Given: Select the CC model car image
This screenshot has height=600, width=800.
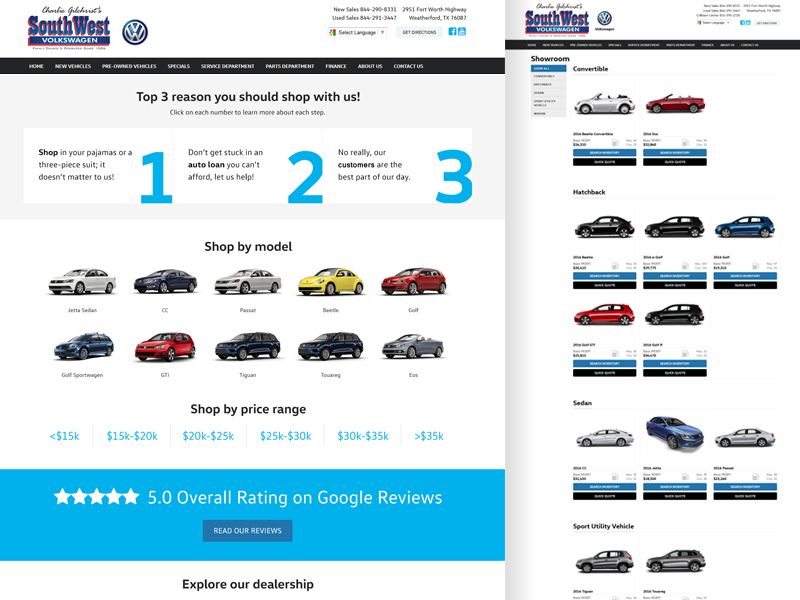Looking at the screenshot, I should (x=165, y=282).
